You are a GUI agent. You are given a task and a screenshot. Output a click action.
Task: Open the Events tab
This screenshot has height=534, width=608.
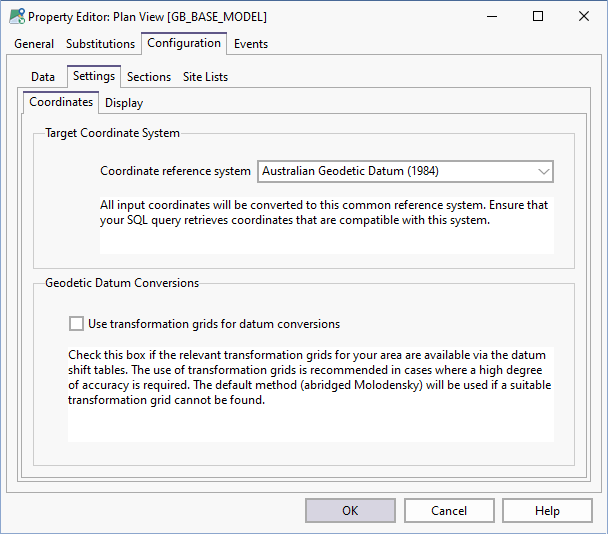tap(251, 44)
